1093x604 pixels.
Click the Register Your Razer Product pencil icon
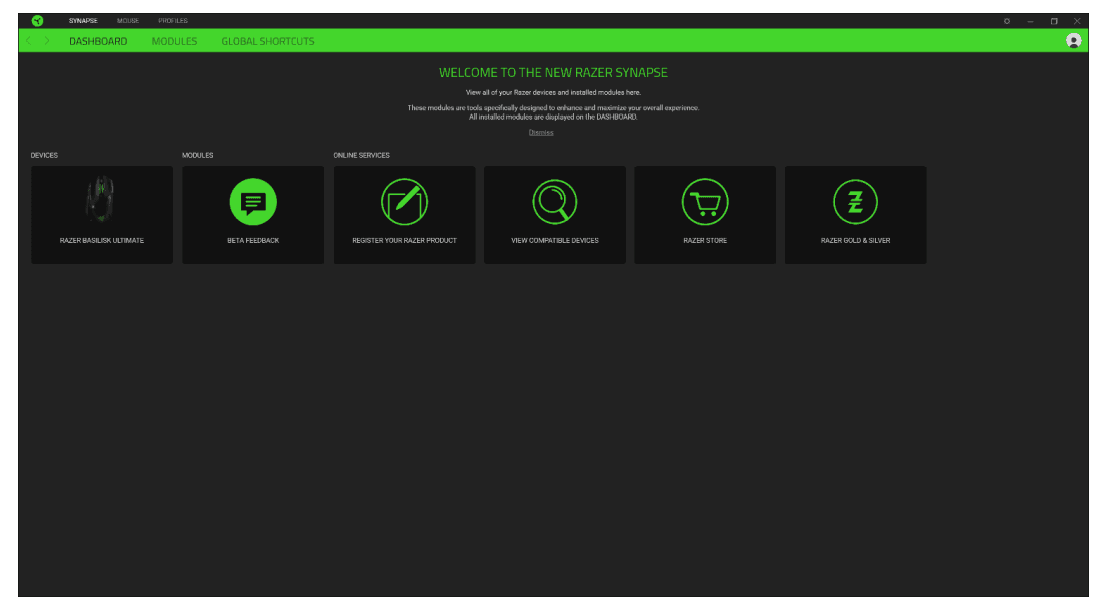pyautogui.click(x=404, y=200)
